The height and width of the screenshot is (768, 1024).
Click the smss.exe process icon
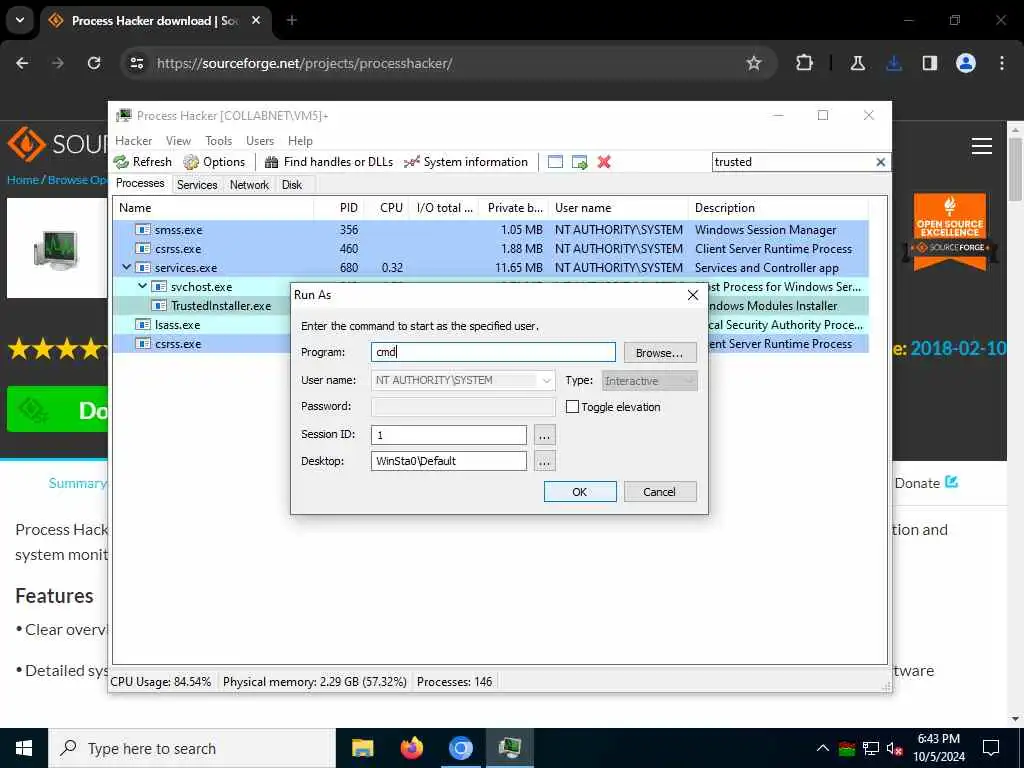coord(143,230)
